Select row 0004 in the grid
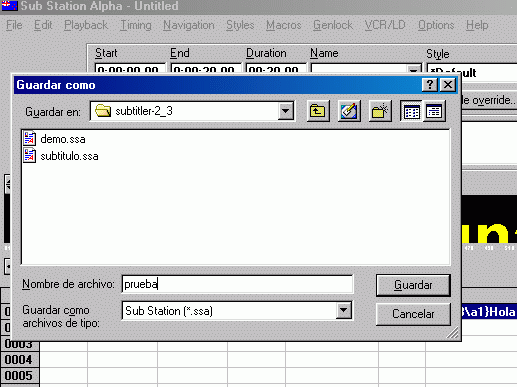Viewport: 517px width, 387px height. click(x=19, y=360)
